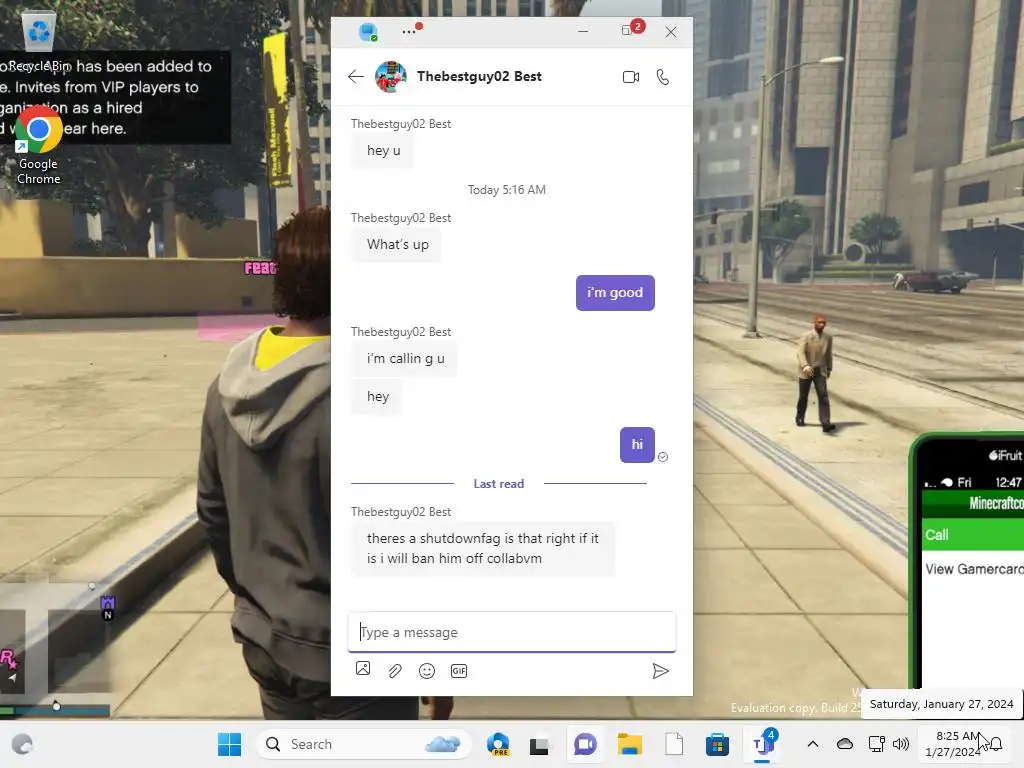Screen dimensions: 1024x768
Task: Open the Teams taskbar icon with badge 4
Action: tap(762, 743)
